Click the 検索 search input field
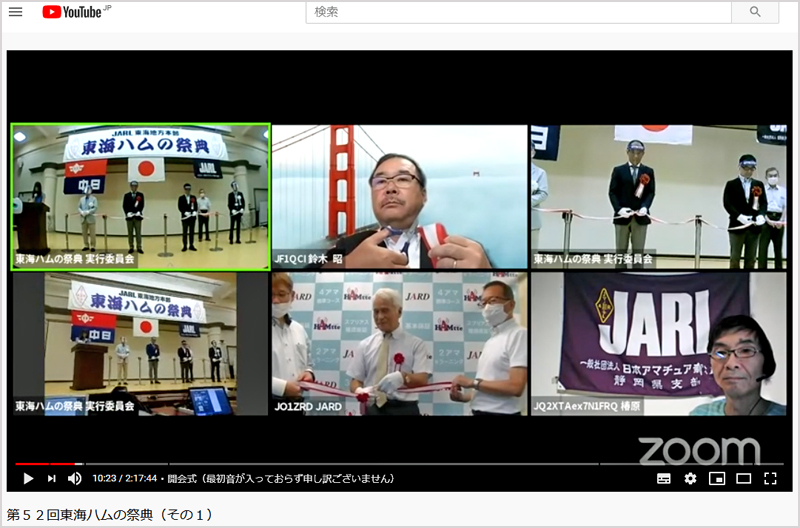Viewport: 800px width, 528px height. click(x=518, y=12)
